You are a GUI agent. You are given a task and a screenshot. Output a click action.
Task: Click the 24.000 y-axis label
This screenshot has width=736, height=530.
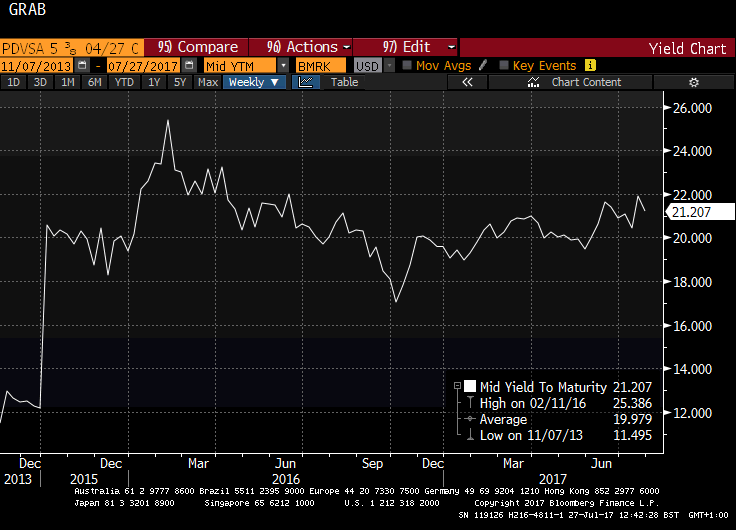692,151
